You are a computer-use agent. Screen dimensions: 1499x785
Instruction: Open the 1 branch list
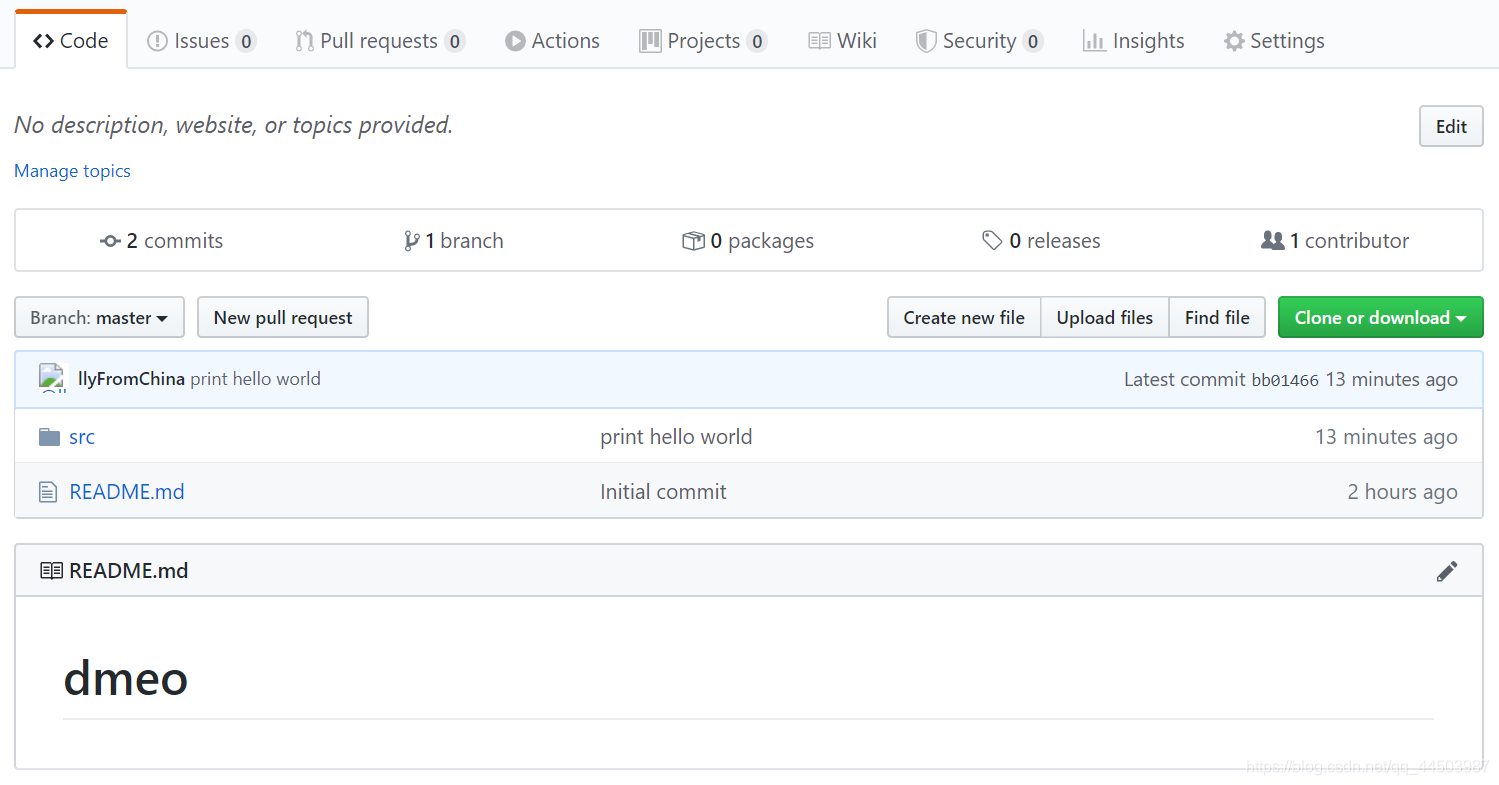454,241
